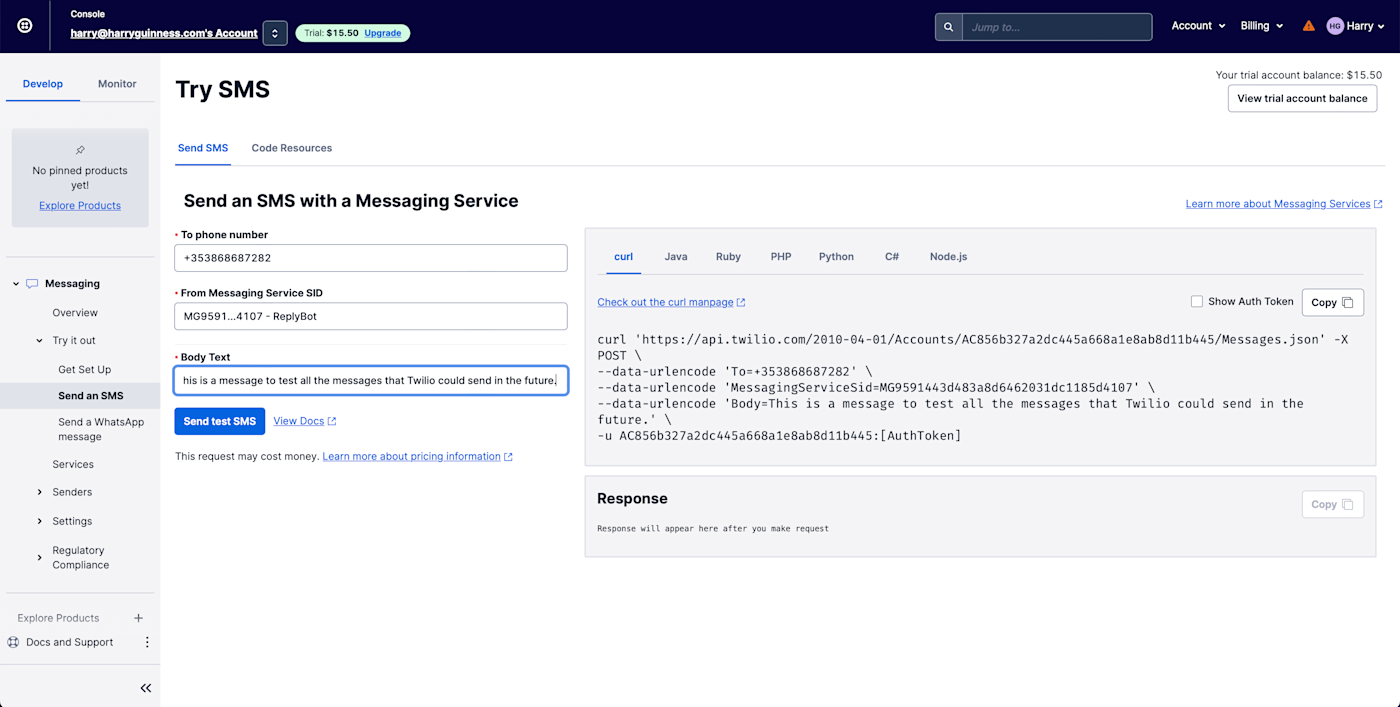Click the orange warning triangle icon
This screenshot has width=1400, height=707.
tap(1308, 26)
